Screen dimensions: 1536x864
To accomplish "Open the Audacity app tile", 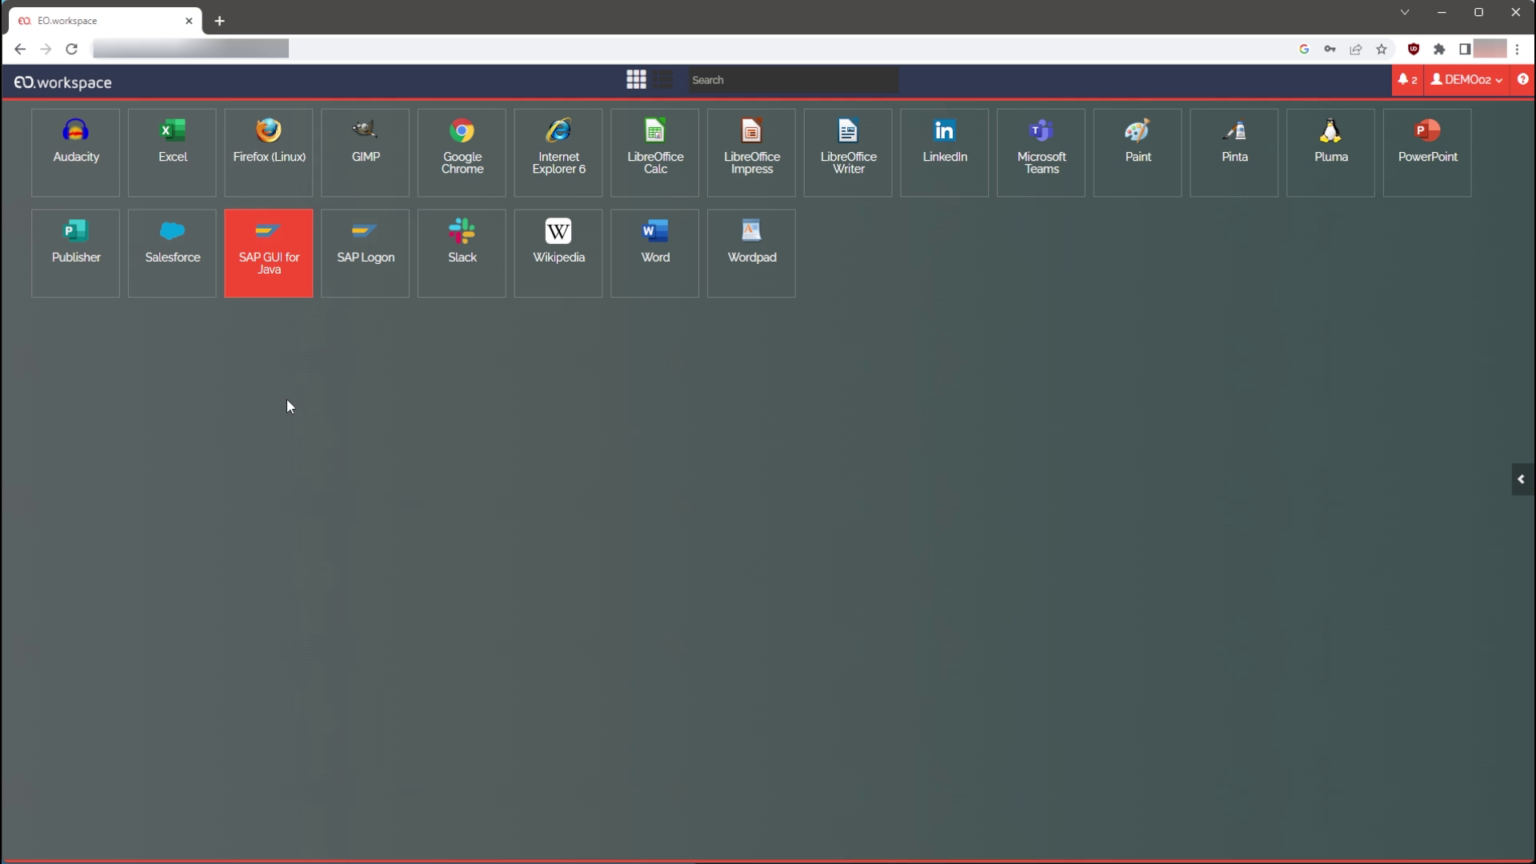I will tap(76, 153).
